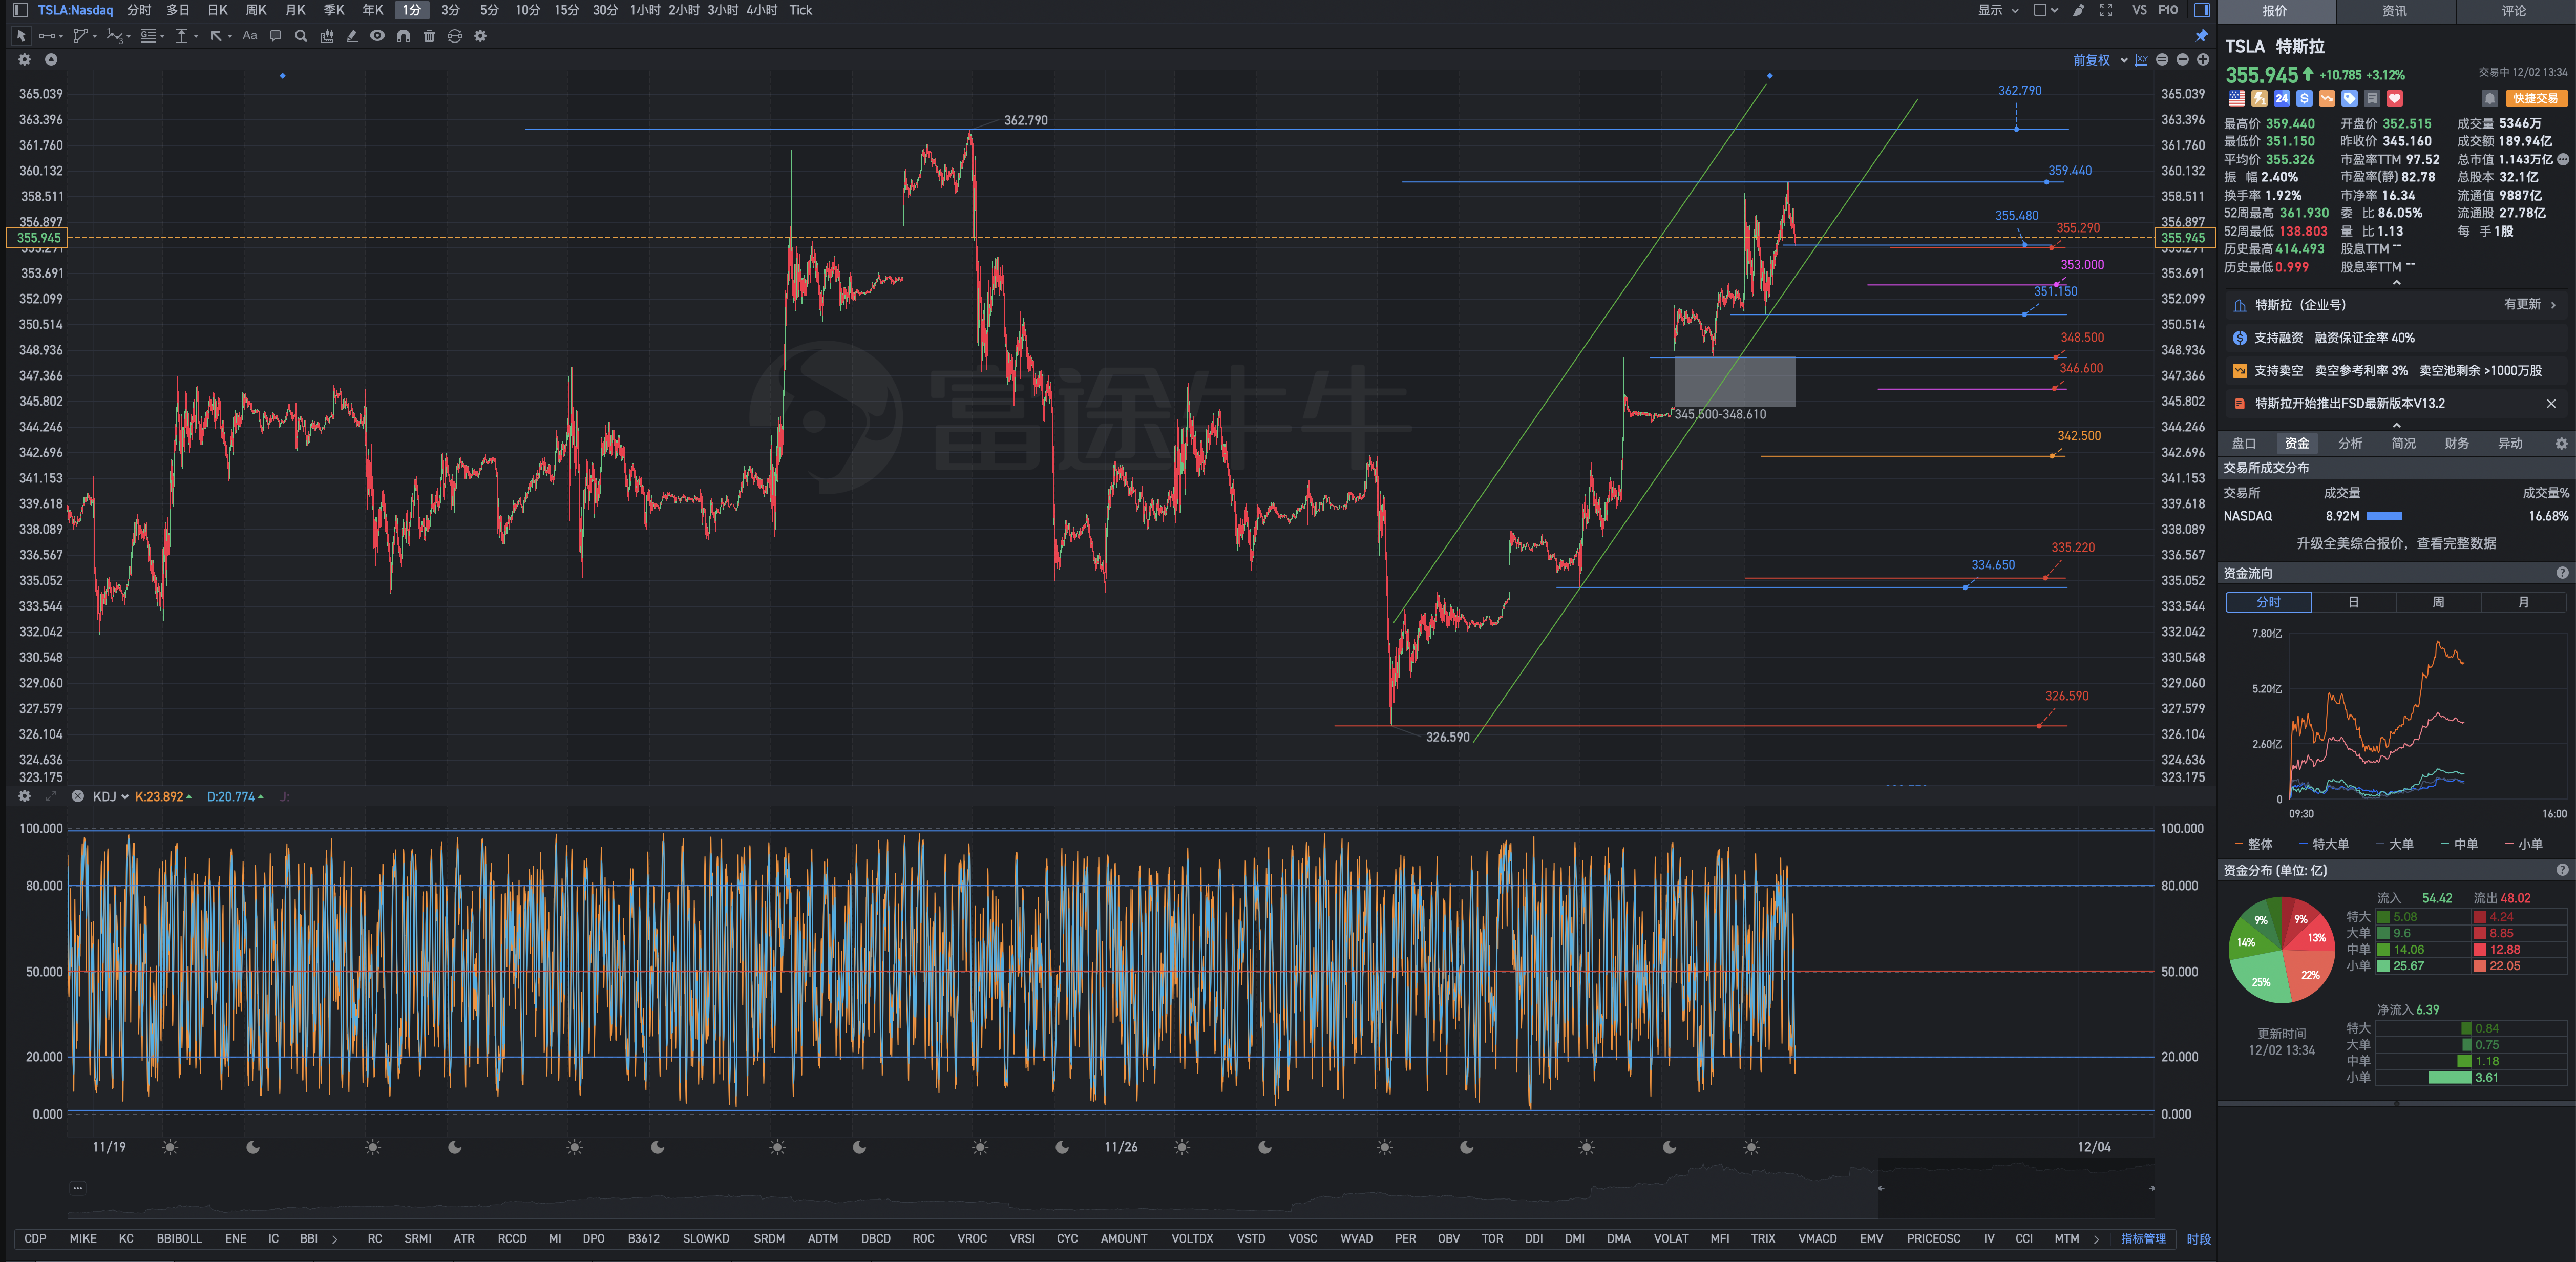
Task: Open the 资讯 news tab
Action: [2395, 11]
